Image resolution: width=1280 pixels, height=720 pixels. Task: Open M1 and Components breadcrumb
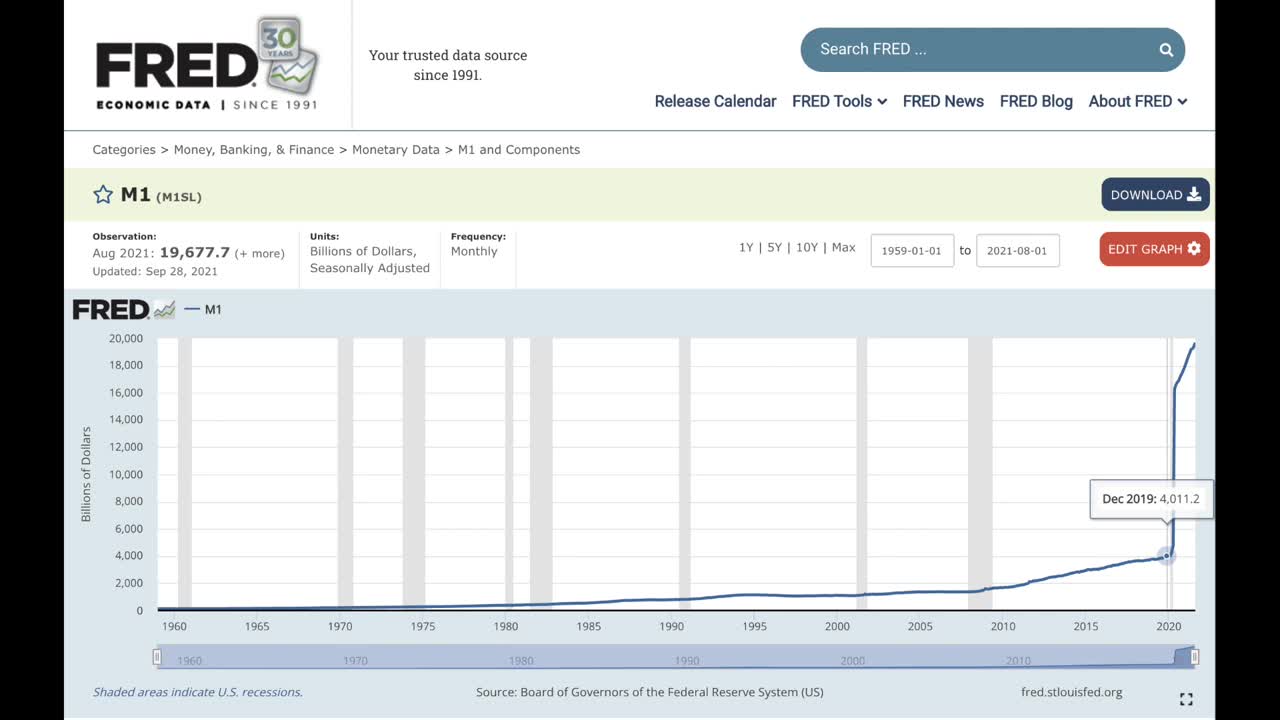[518, 150]
